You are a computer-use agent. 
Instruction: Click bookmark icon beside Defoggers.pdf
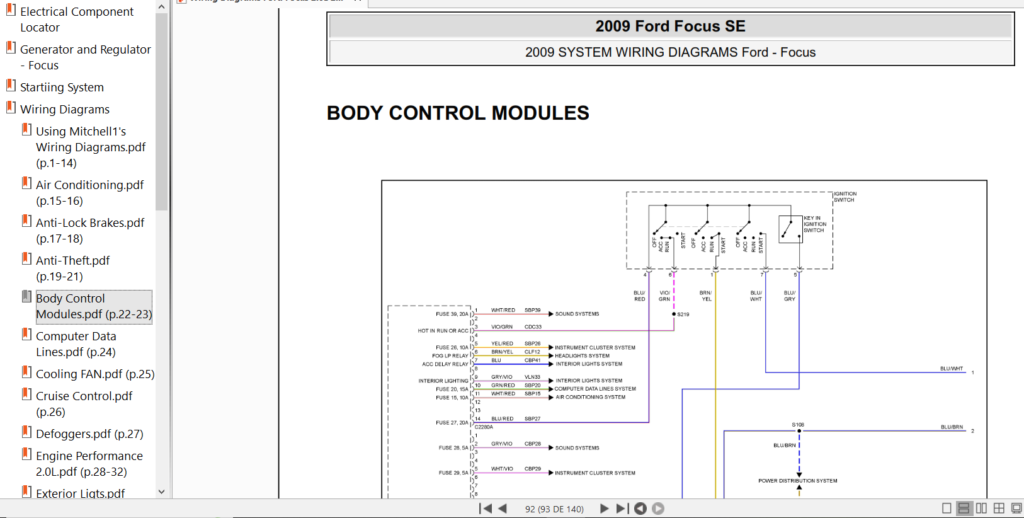pos(26,432)
